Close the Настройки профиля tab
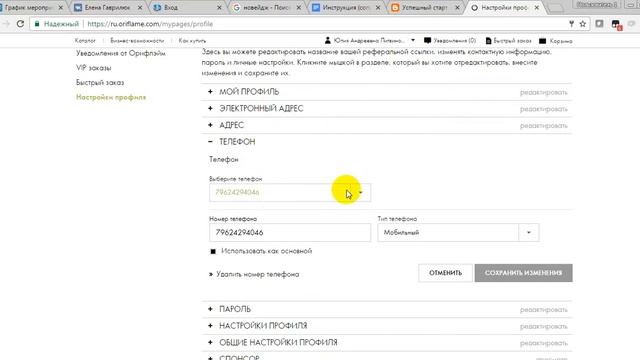This screenshot has width=640, height=360. (x=536, y=8)
